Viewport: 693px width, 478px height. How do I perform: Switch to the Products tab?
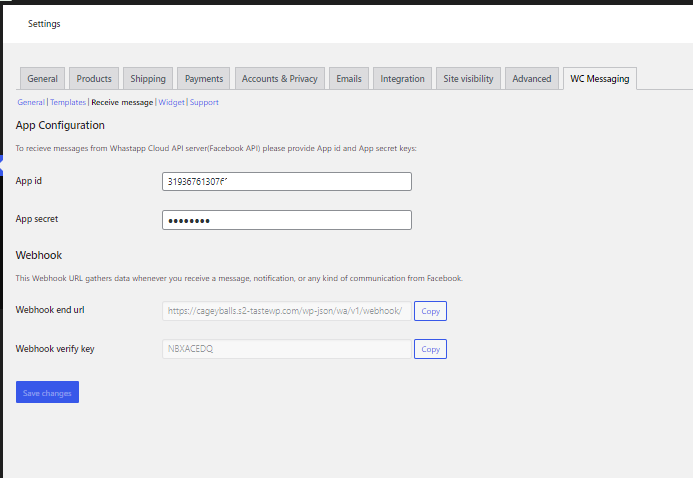point(94,79)
